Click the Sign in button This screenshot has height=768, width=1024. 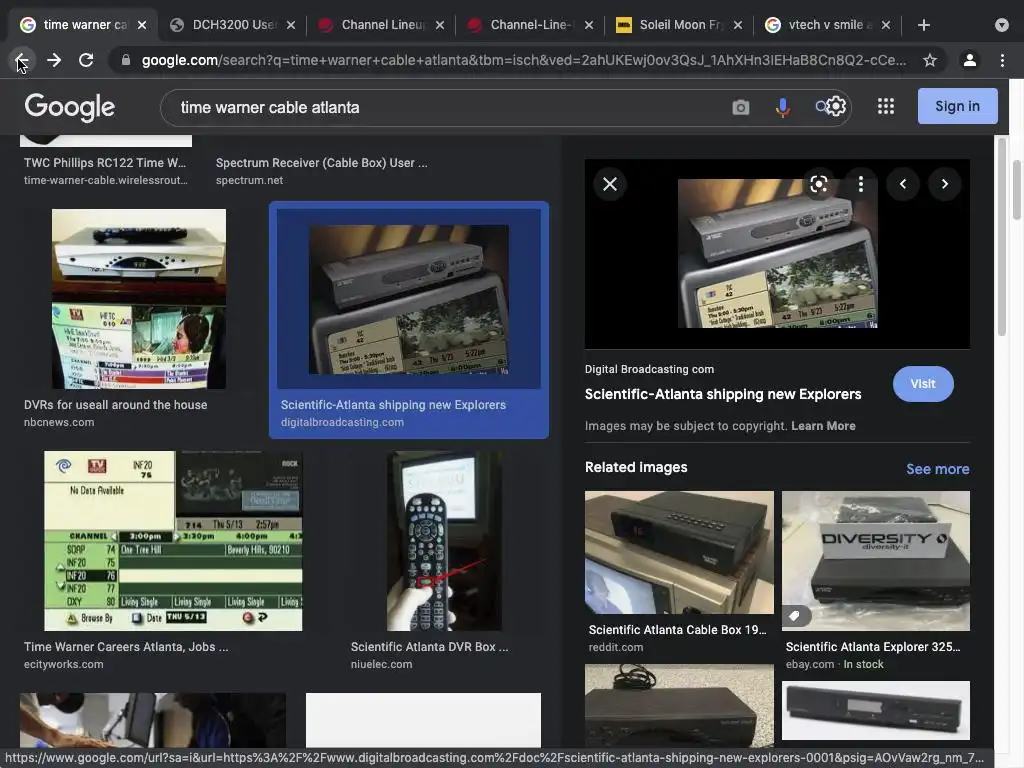(x=957, y=106)
